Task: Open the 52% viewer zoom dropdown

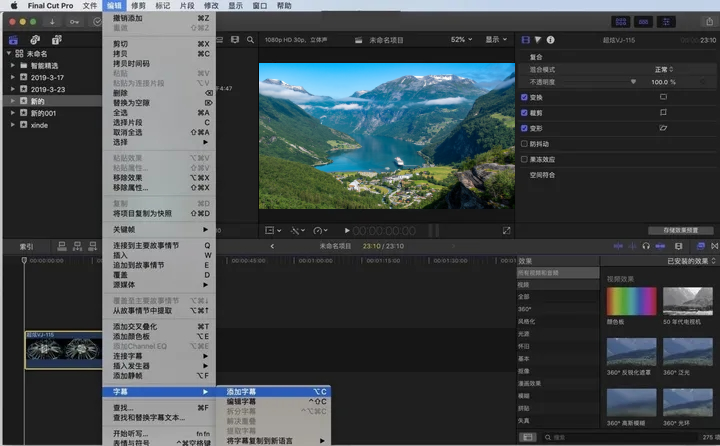Action: [461, 40]
